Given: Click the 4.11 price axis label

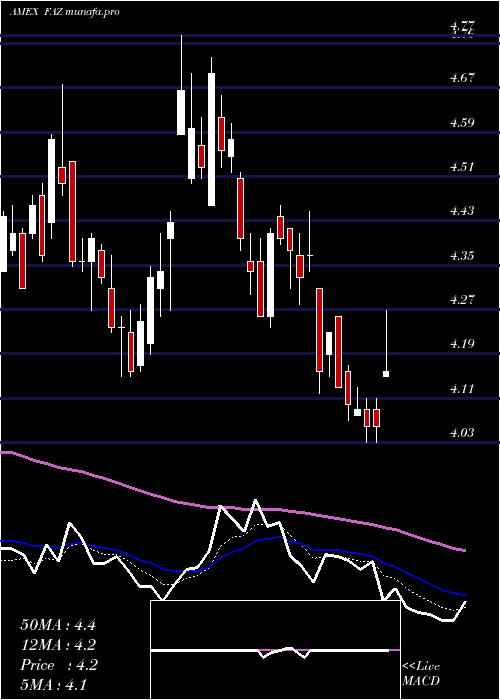Looking at the screenshot, I should point(462,388).
